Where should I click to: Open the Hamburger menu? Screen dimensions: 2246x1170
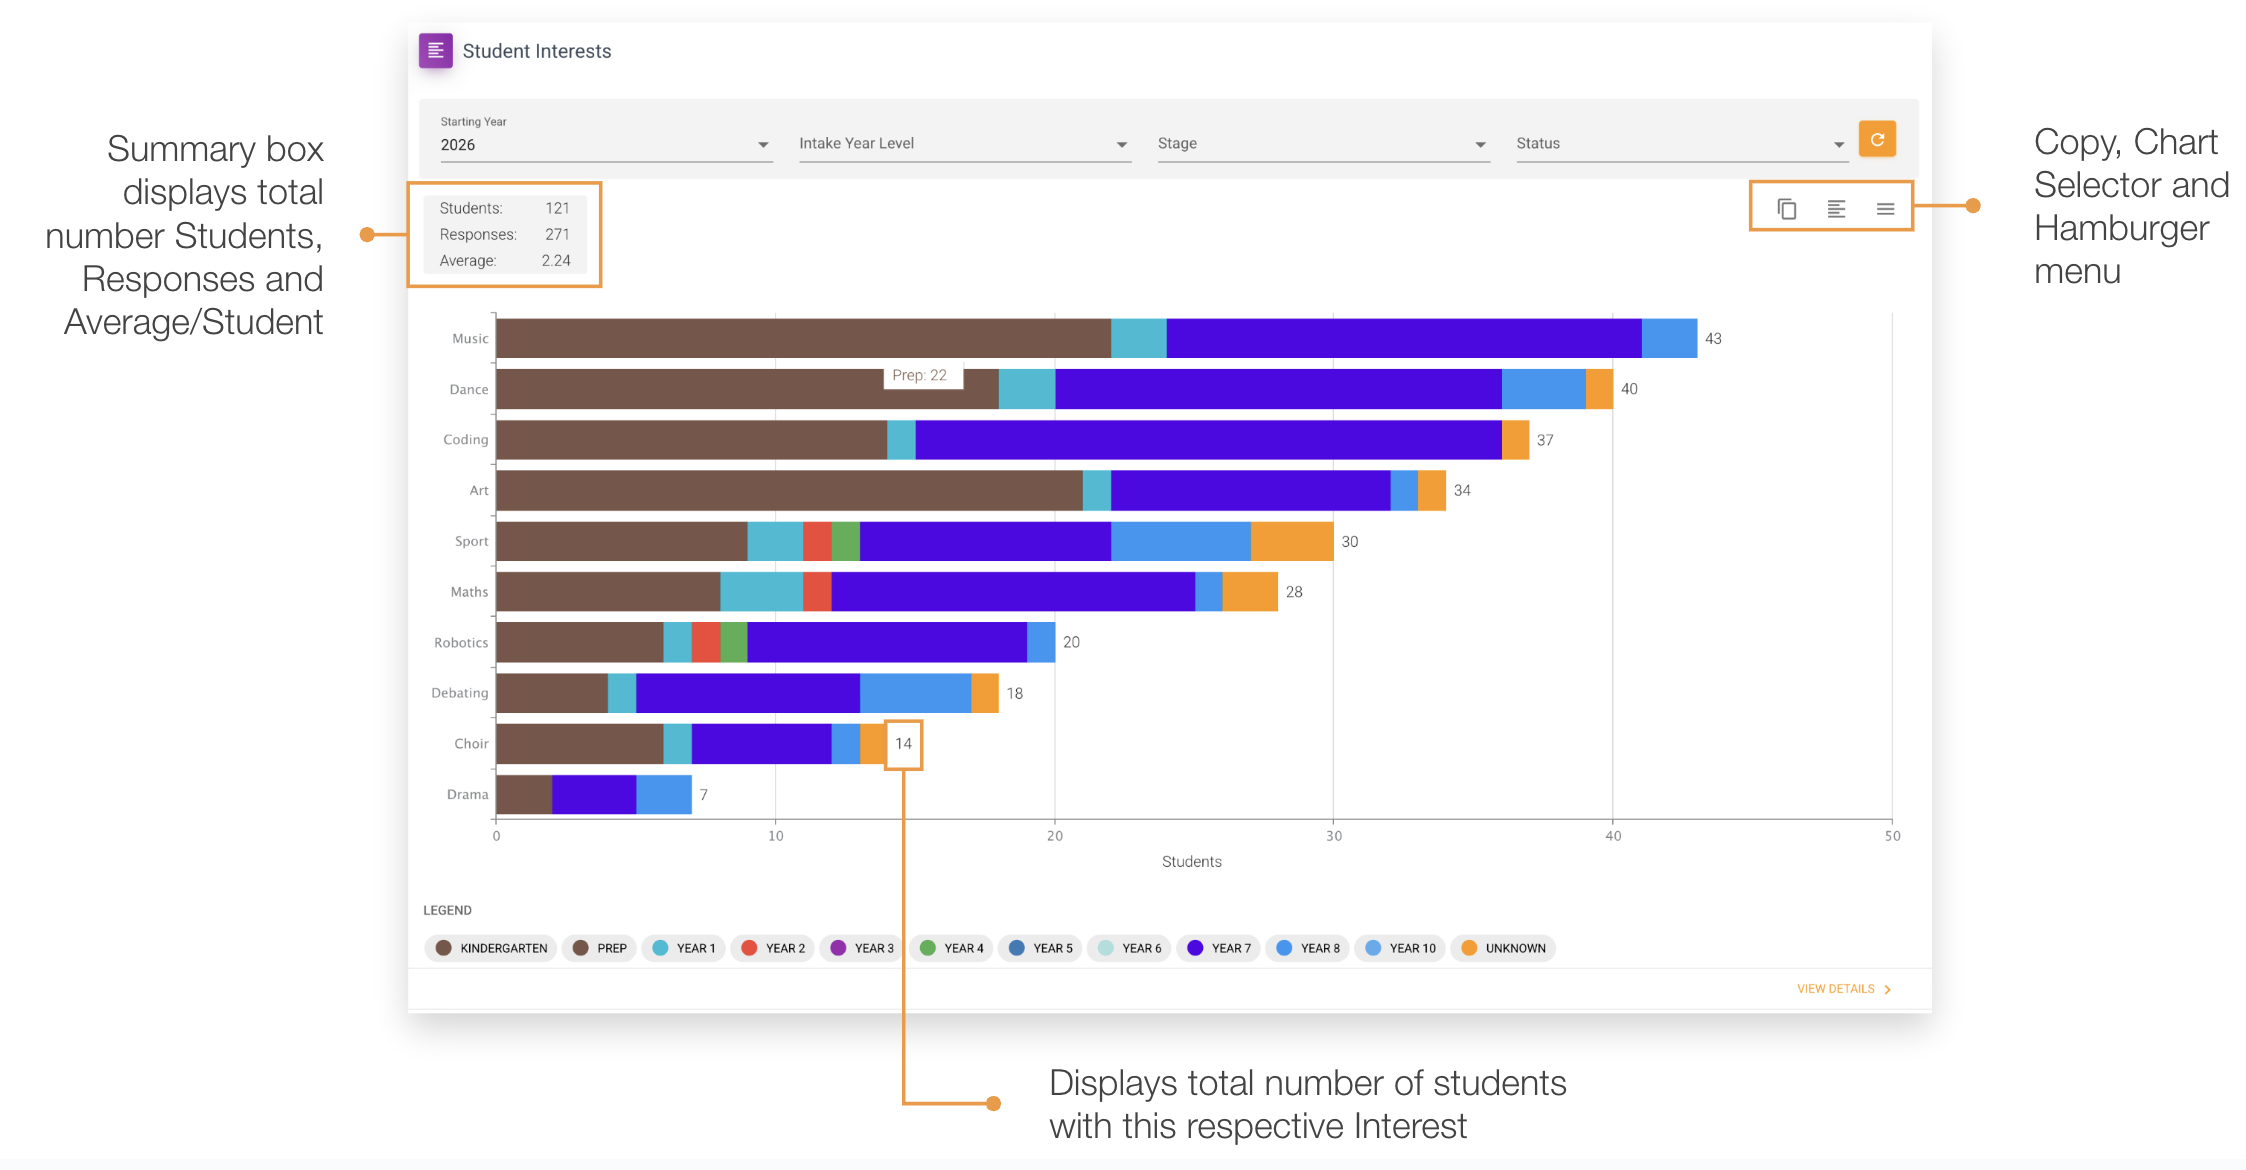click(1885, 208)
